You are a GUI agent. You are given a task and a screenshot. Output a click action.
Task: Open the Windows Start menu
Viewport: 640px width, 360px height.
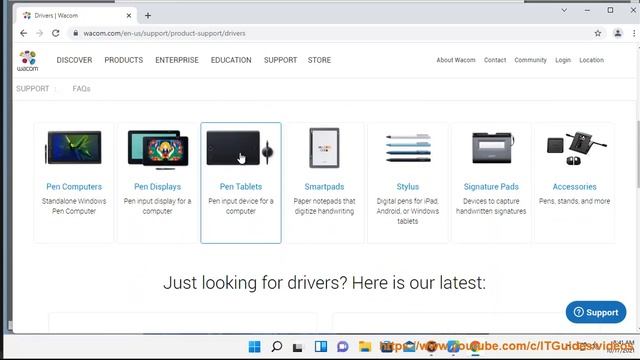[255, 347]
